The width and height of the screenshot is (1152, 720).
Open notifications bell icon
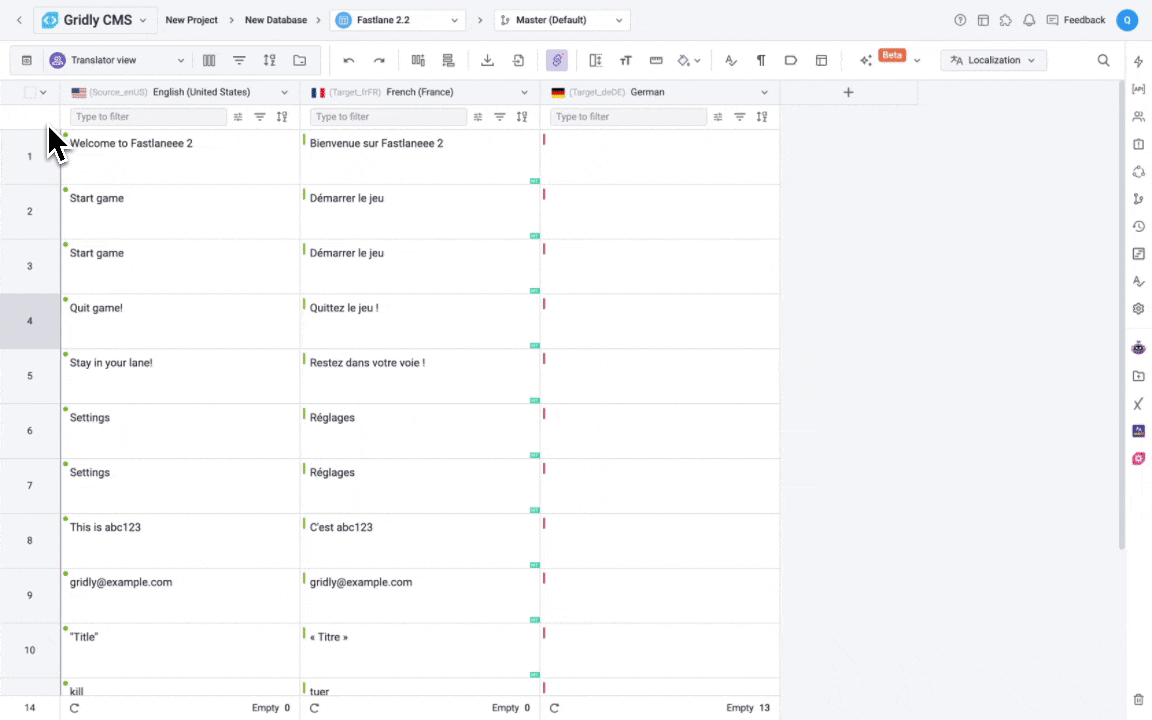click(1028, 20)
